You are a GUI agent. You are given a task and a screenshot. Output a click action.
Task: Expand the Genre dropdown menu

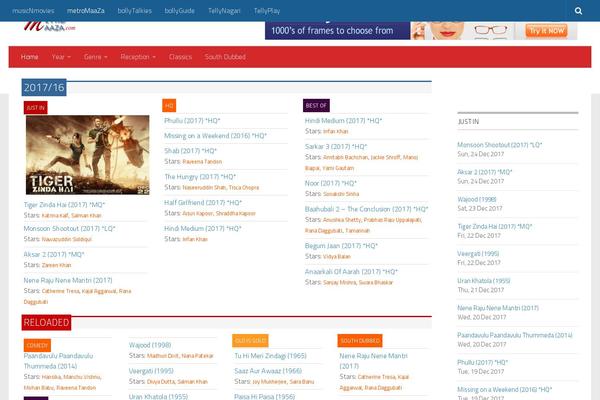[96, 57]
